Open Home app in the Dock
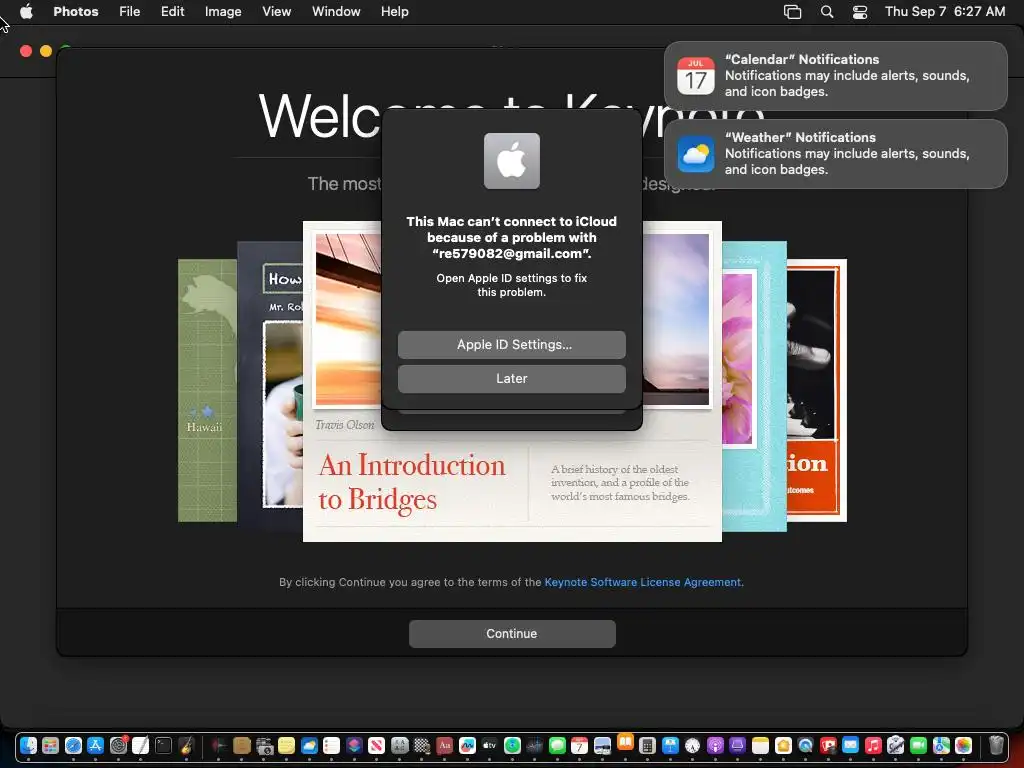 (x=783, y=745)
